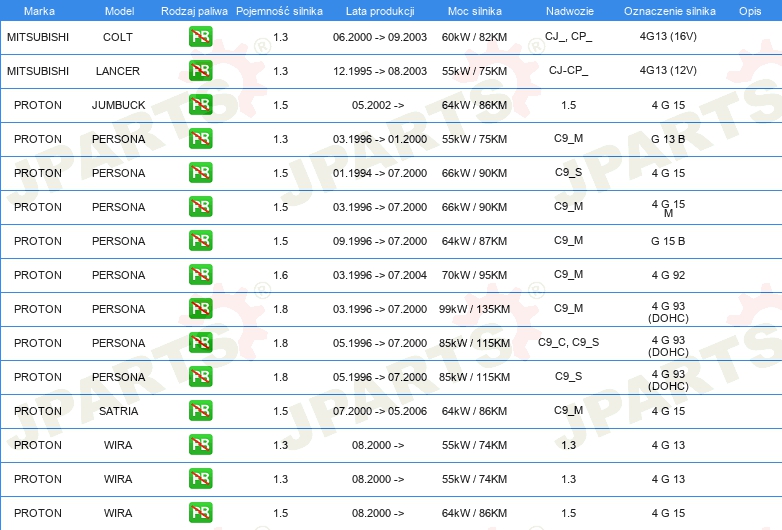Click the engine code G 13 B
The image size is (782, 530).
tap(668, 139)
